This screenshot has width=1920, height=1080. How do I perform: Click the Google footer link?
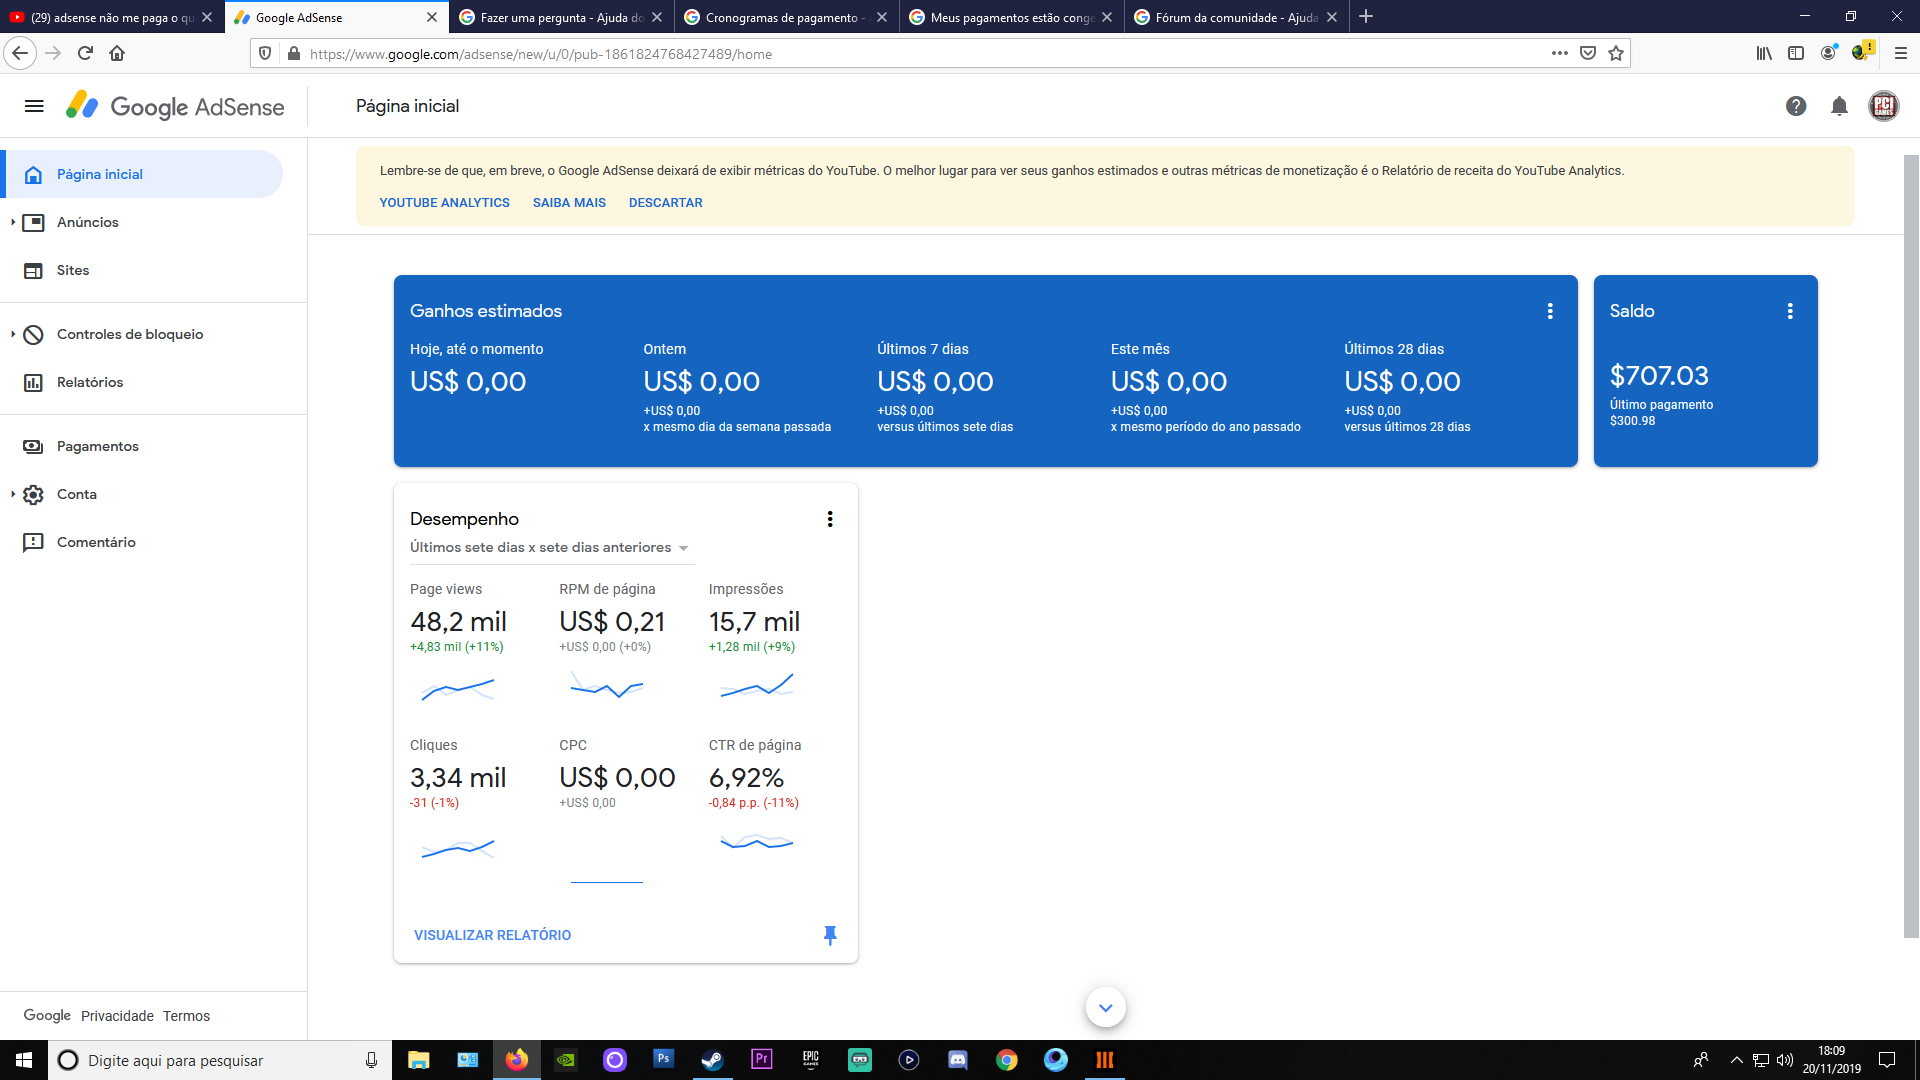[47, 1015]
